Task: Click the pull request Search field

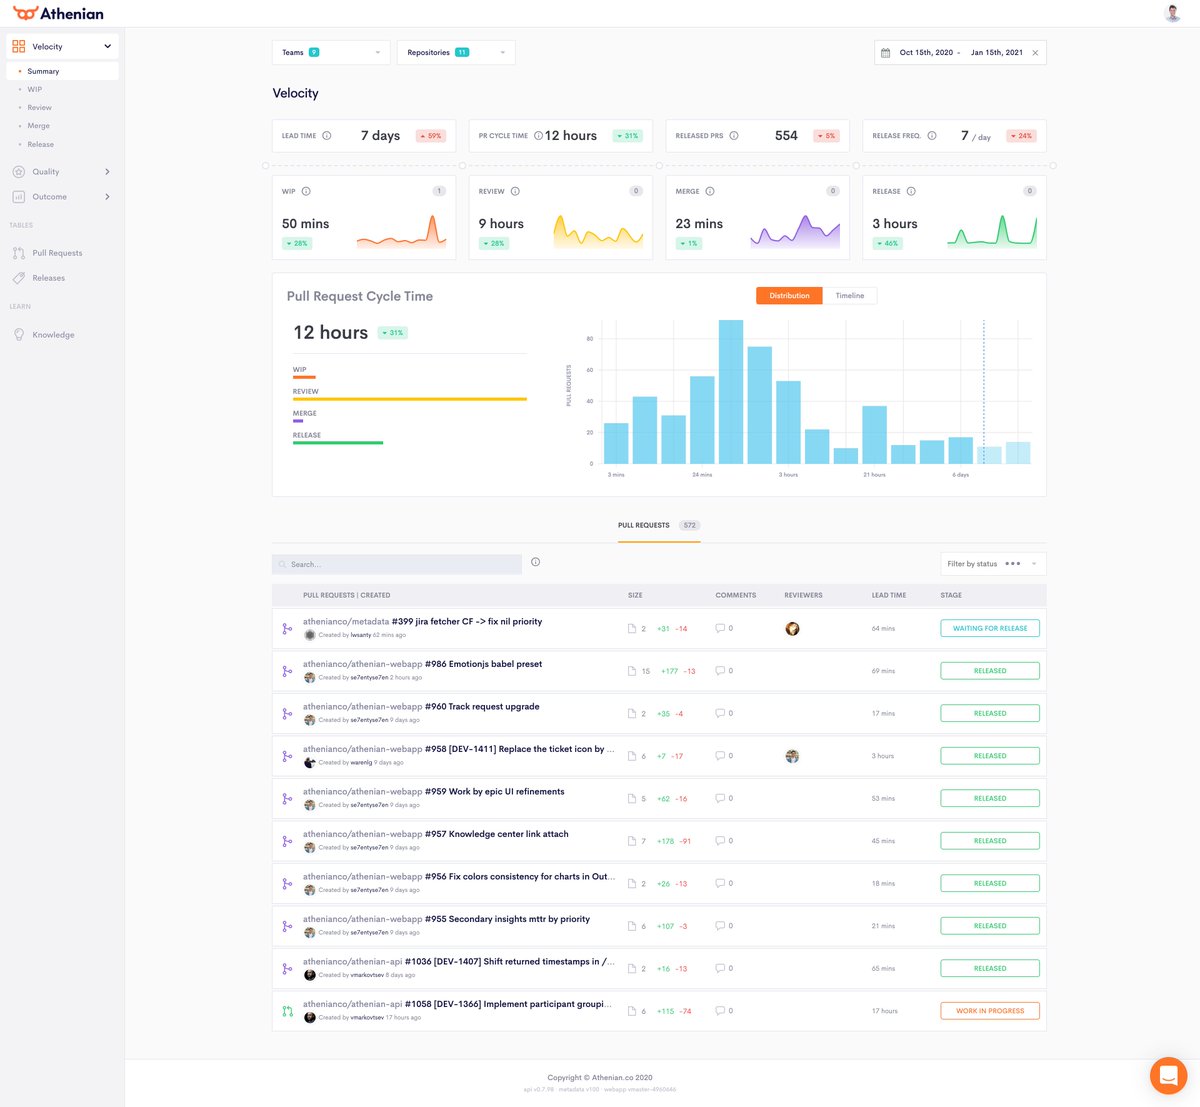Action: 397,565
